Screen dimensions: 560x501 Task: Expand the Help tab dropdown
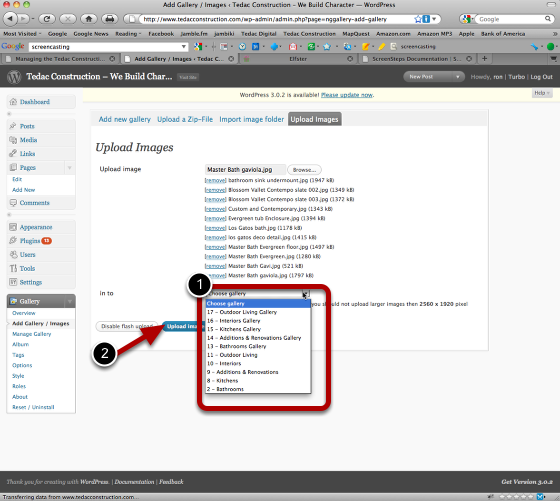click(542, 93)
